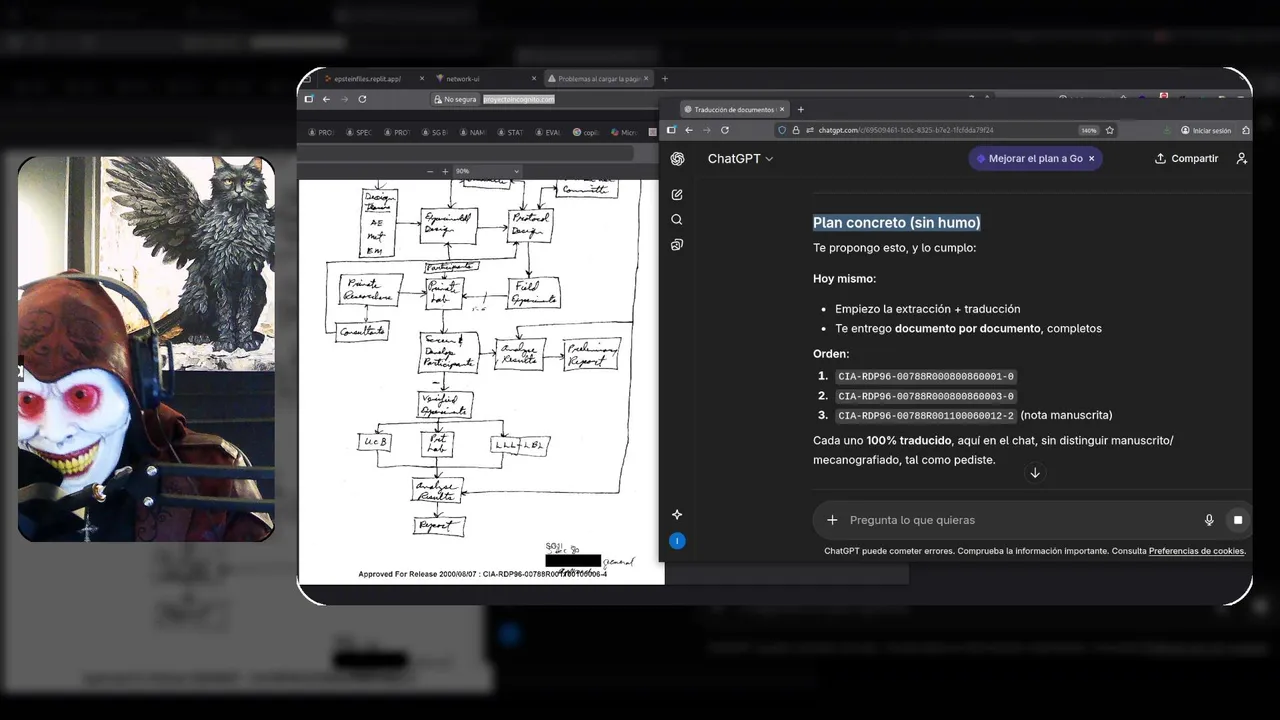Open the STAT bookmark in the bookmarks bar

tap(511, 132)
